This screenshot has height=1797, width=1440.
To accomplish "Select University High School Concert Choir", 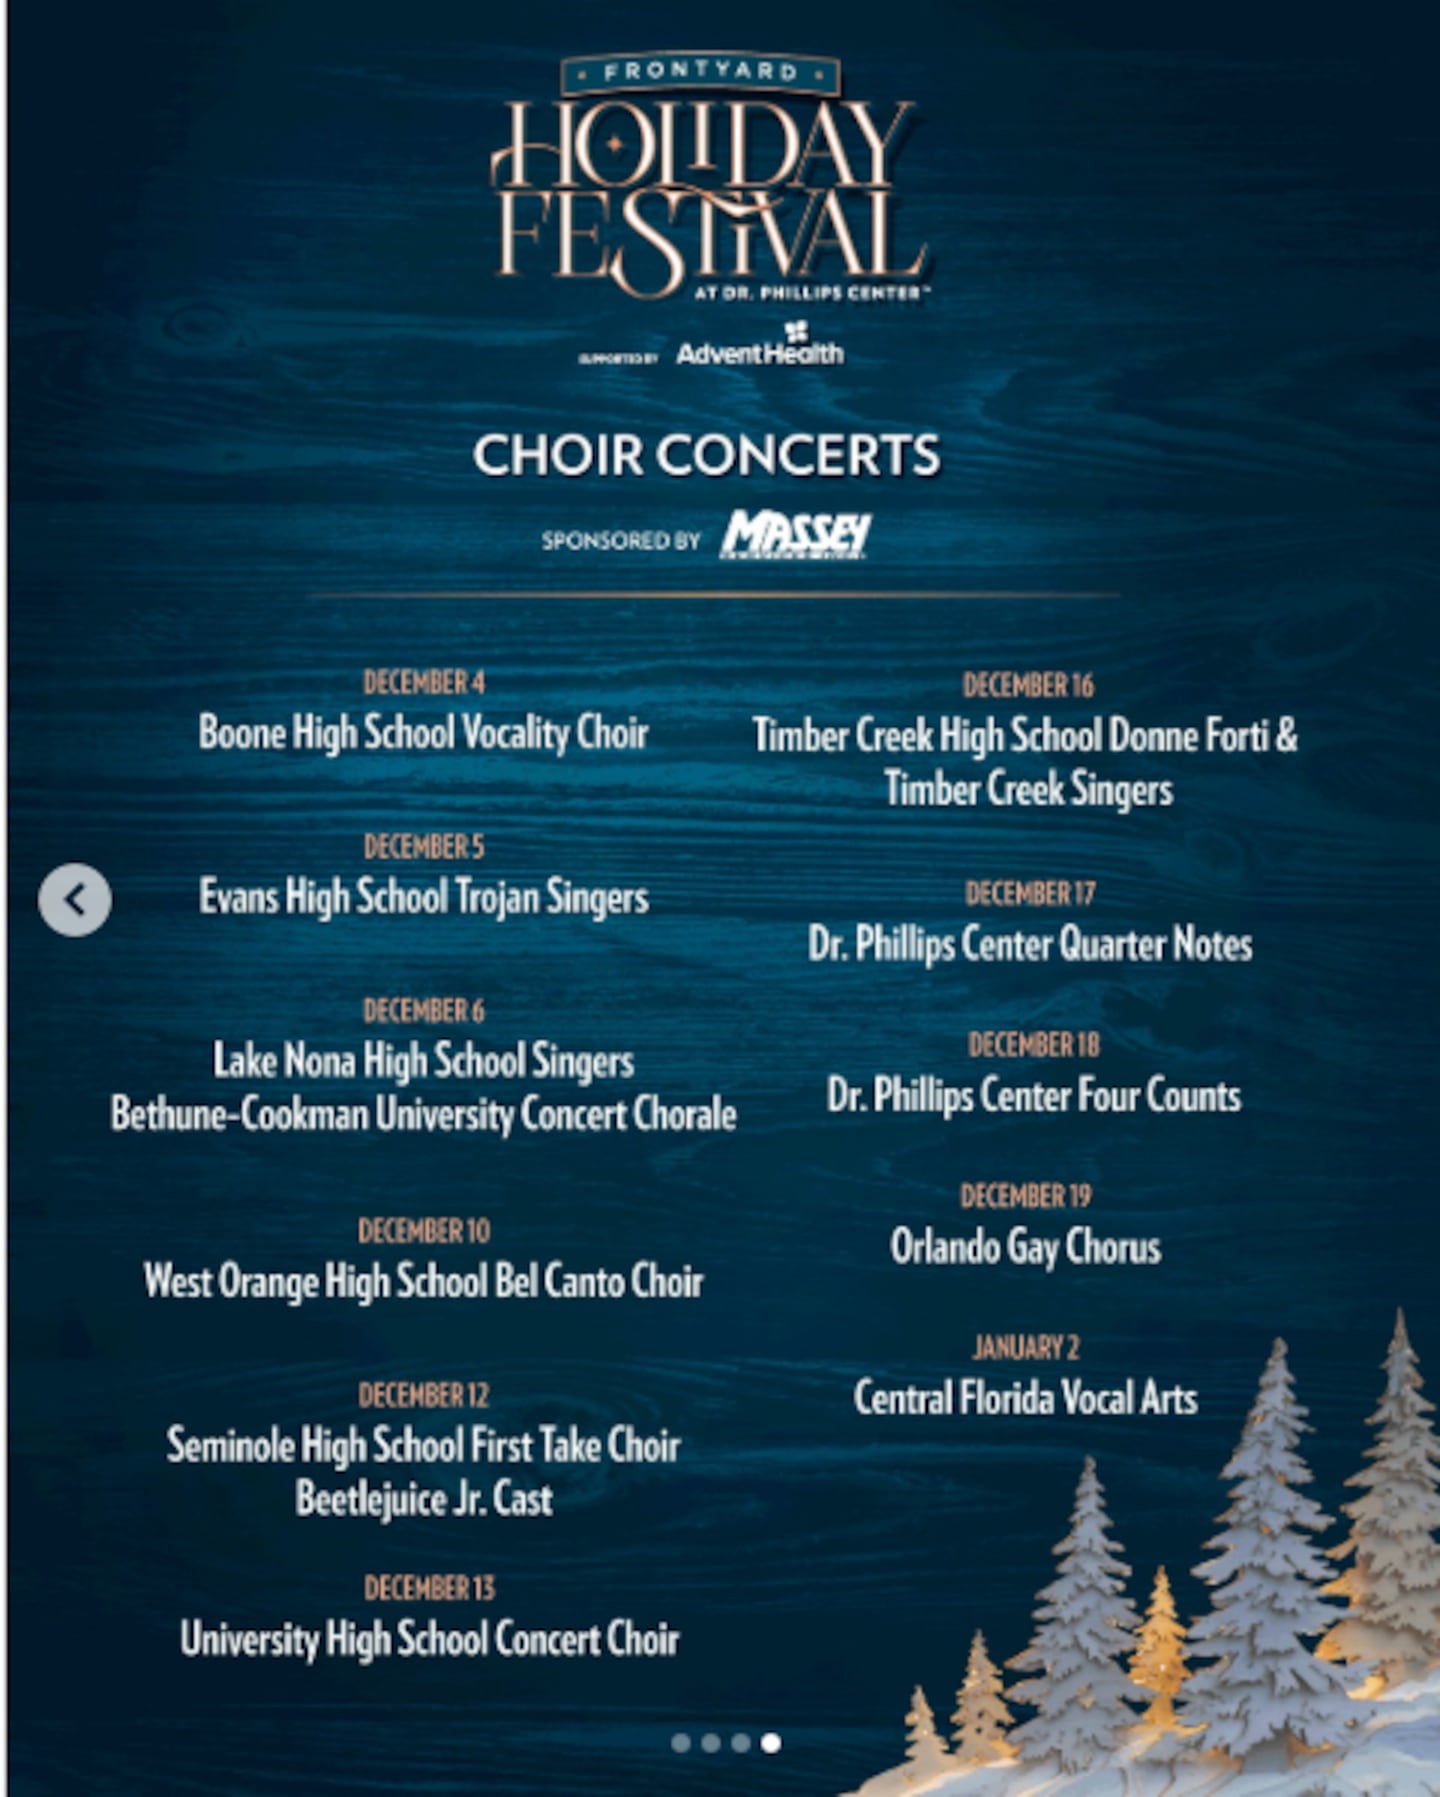I will (x=429, y=1640).
